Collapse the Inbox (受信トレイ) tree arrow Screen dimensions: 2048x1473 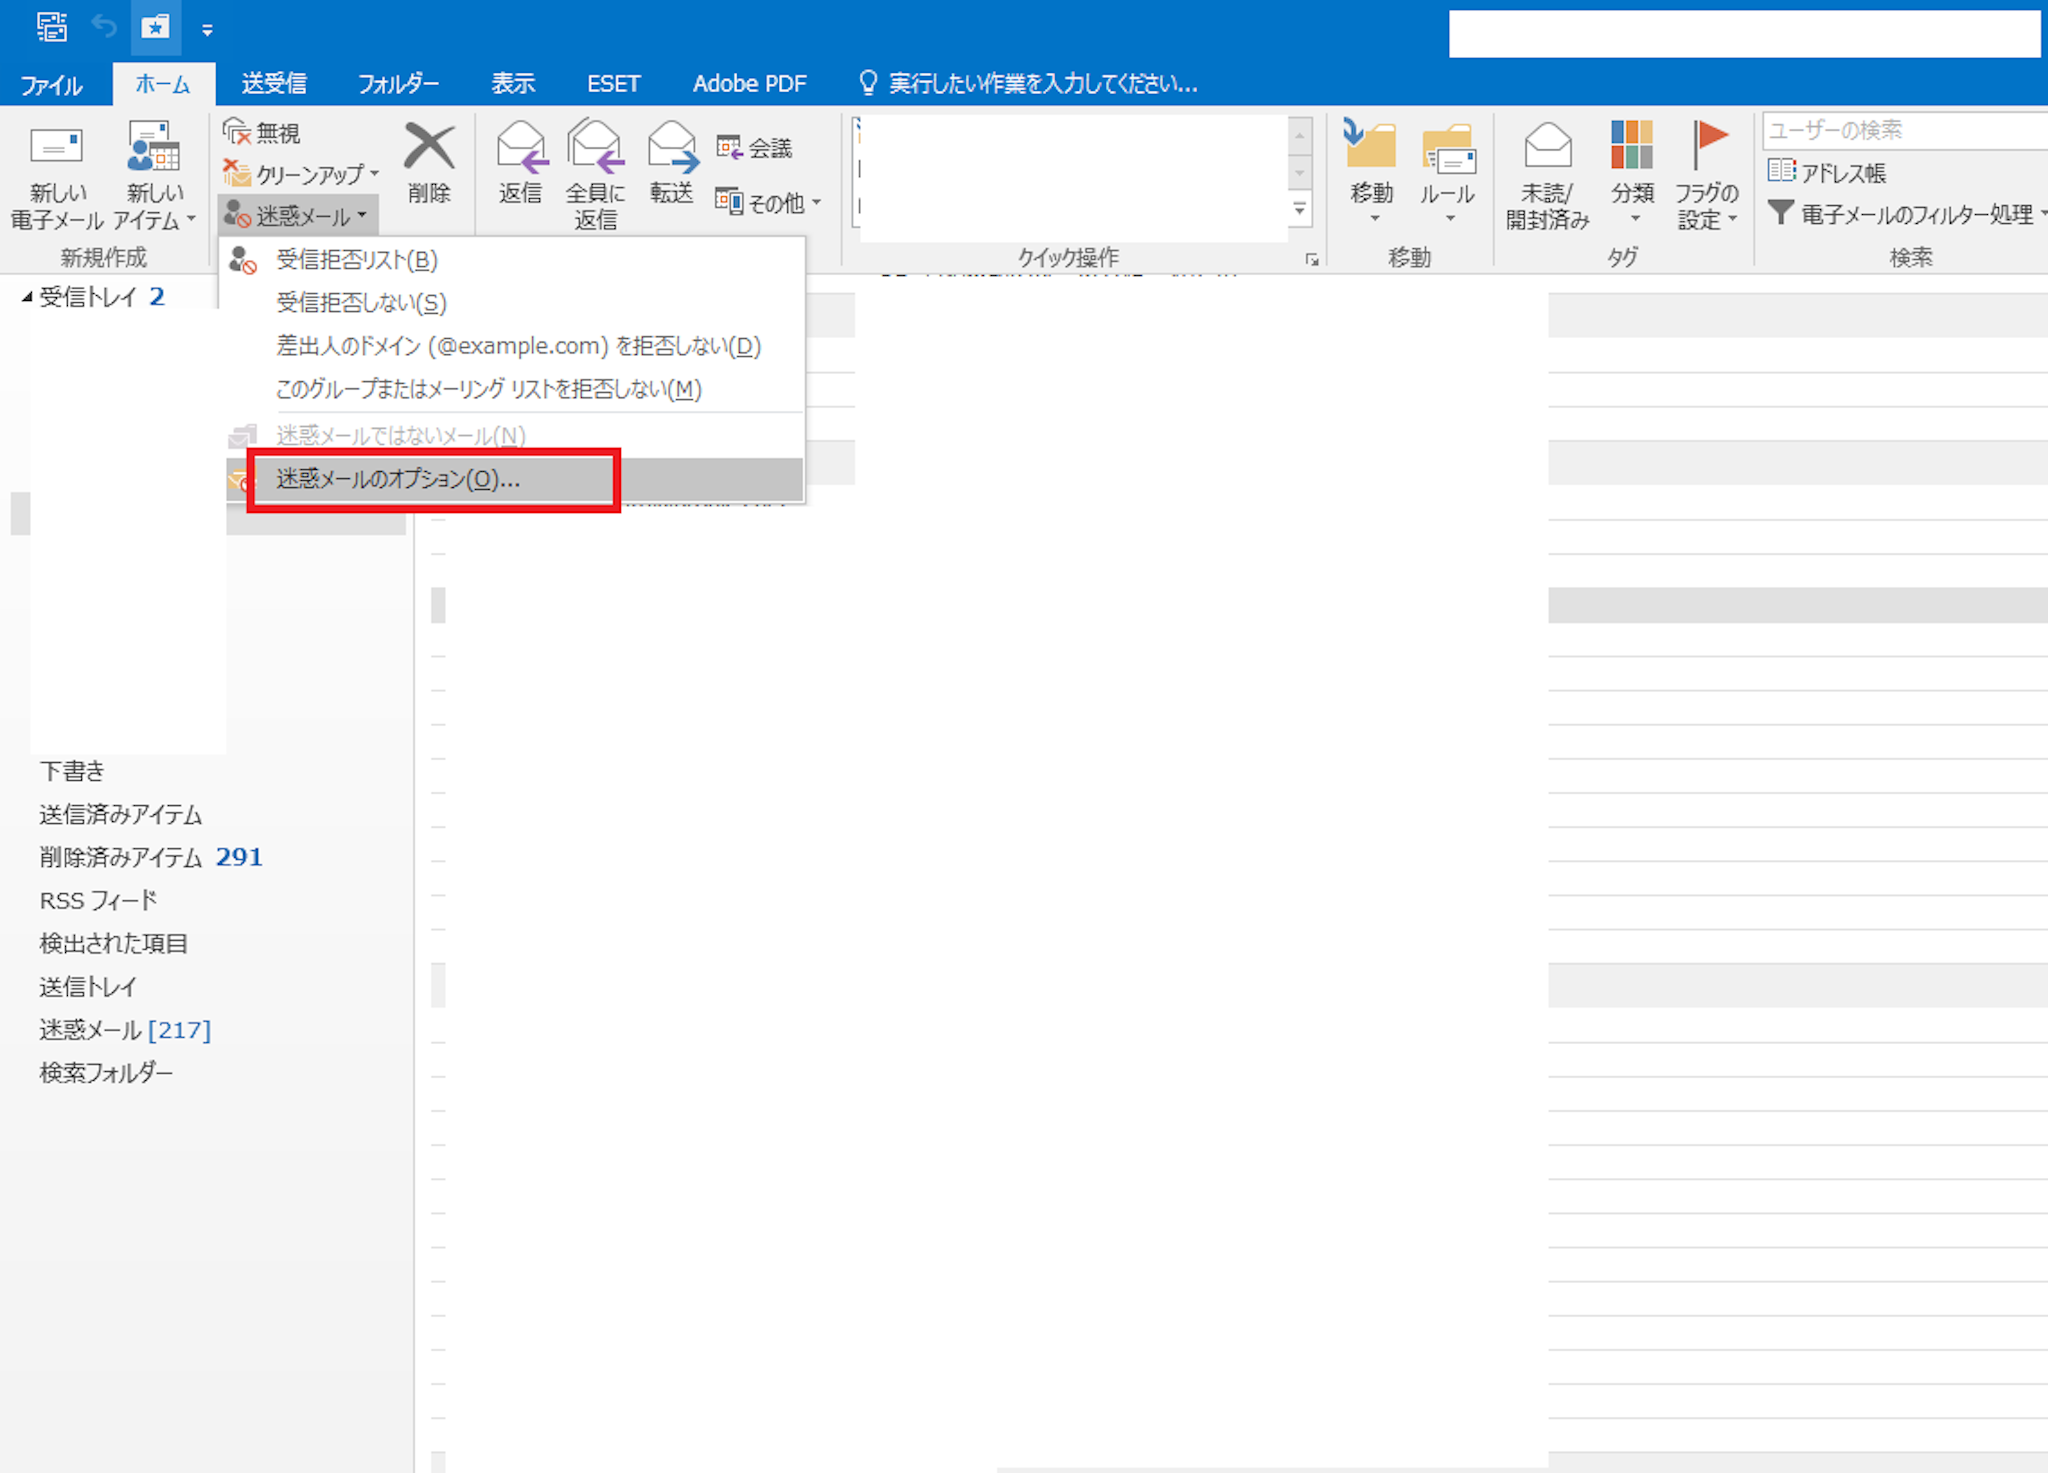(27, 297)
